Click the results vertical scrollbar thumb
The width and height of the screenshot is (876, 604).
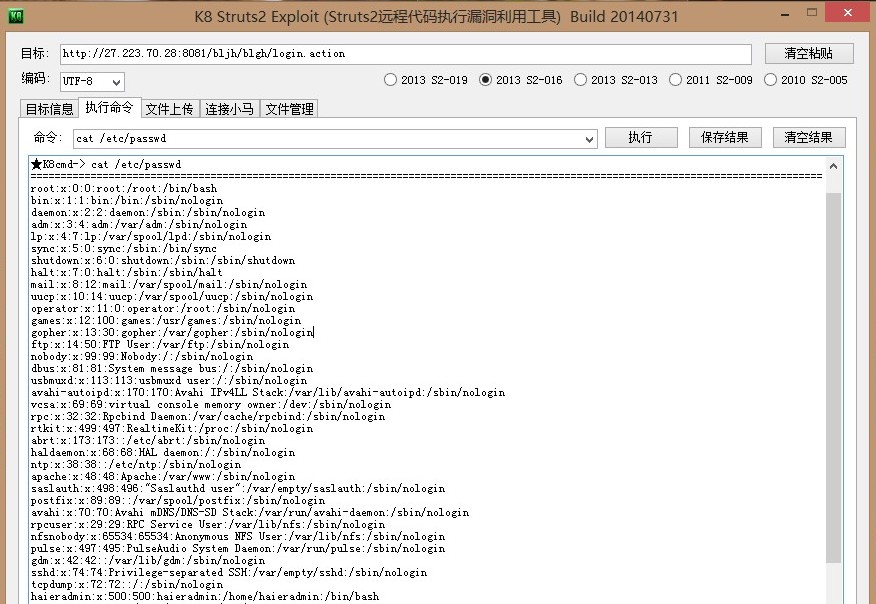pyautogui.click(x=834, y=378)
